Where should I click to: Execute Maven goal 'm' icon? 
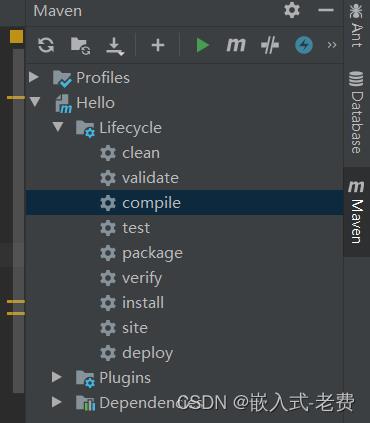[x=236, y=45]
